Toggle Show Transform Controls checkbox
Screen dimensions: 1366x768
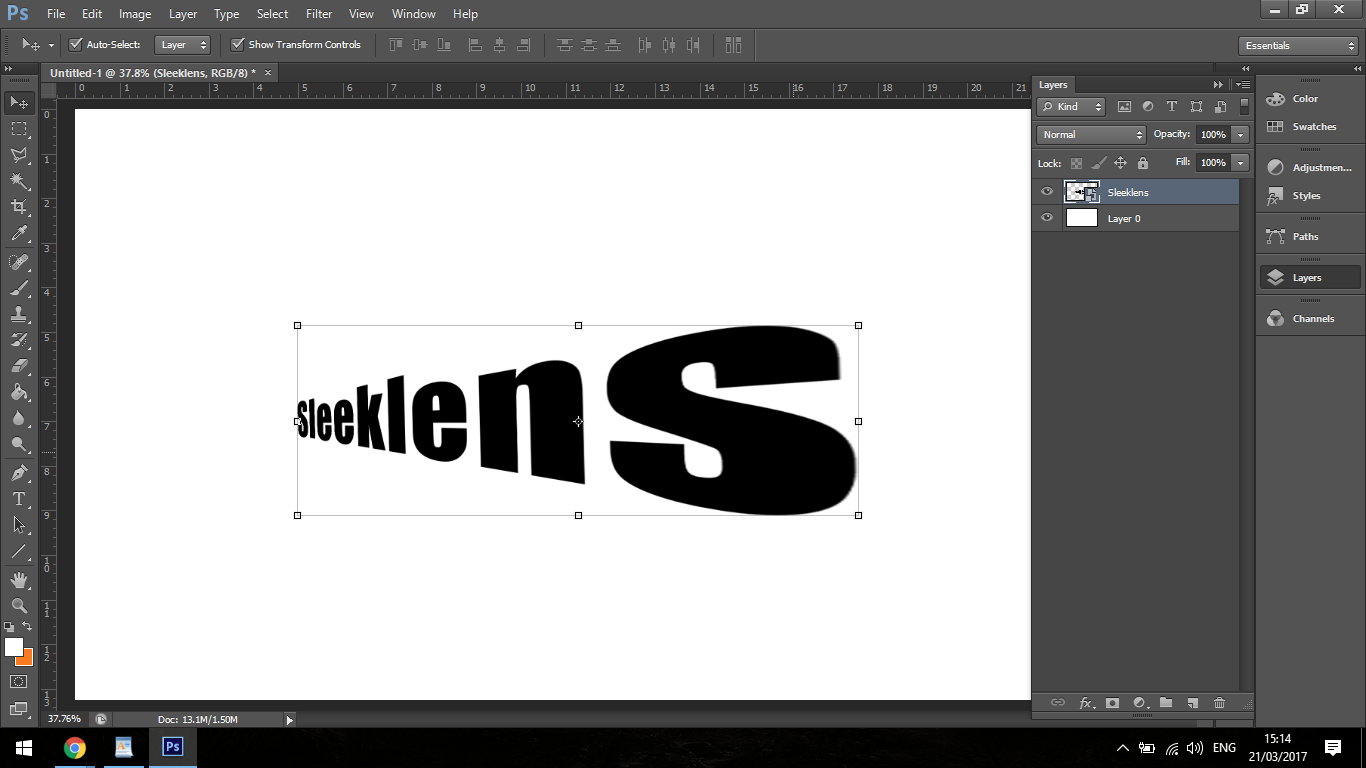[x=237, y=44]
